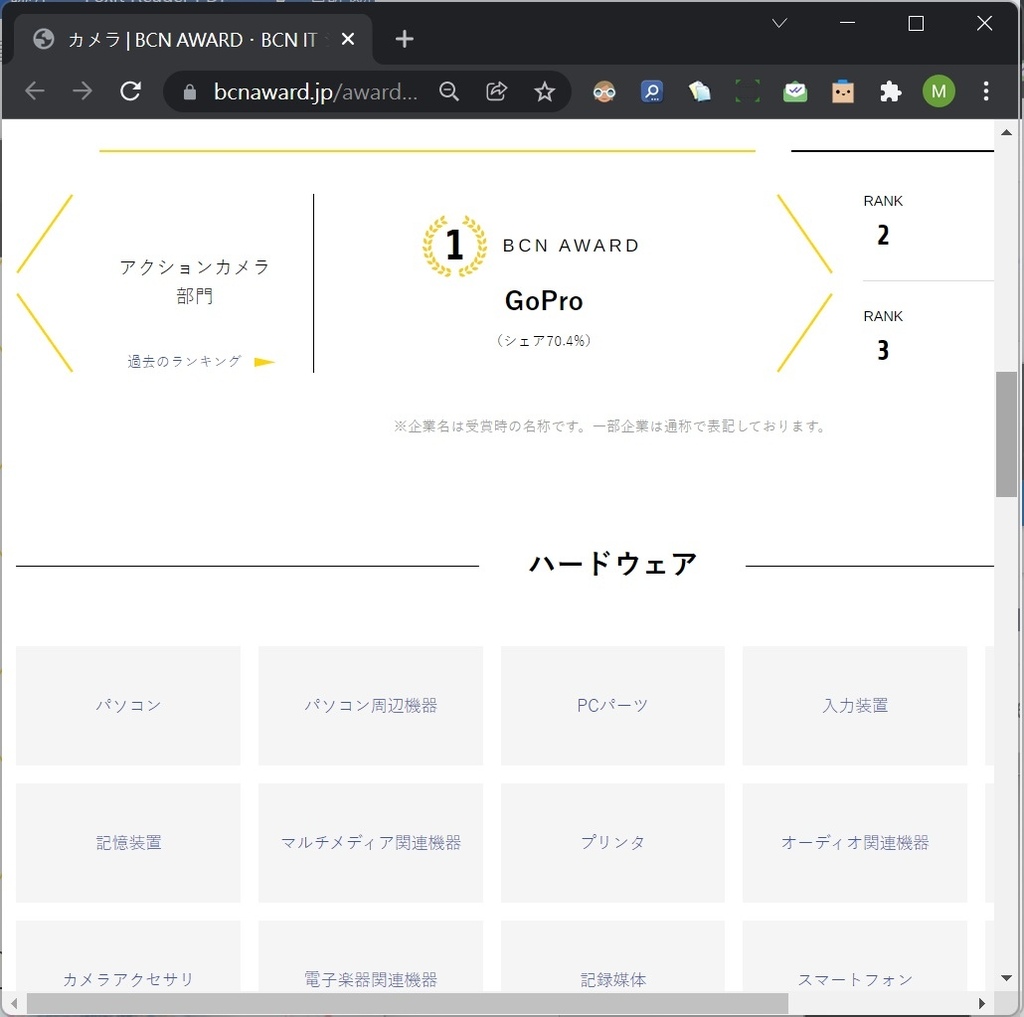Open the カメラアクセサリ category
Image resolution: width=1024 pixels, height=1017 pixels.
coord(128,956)
